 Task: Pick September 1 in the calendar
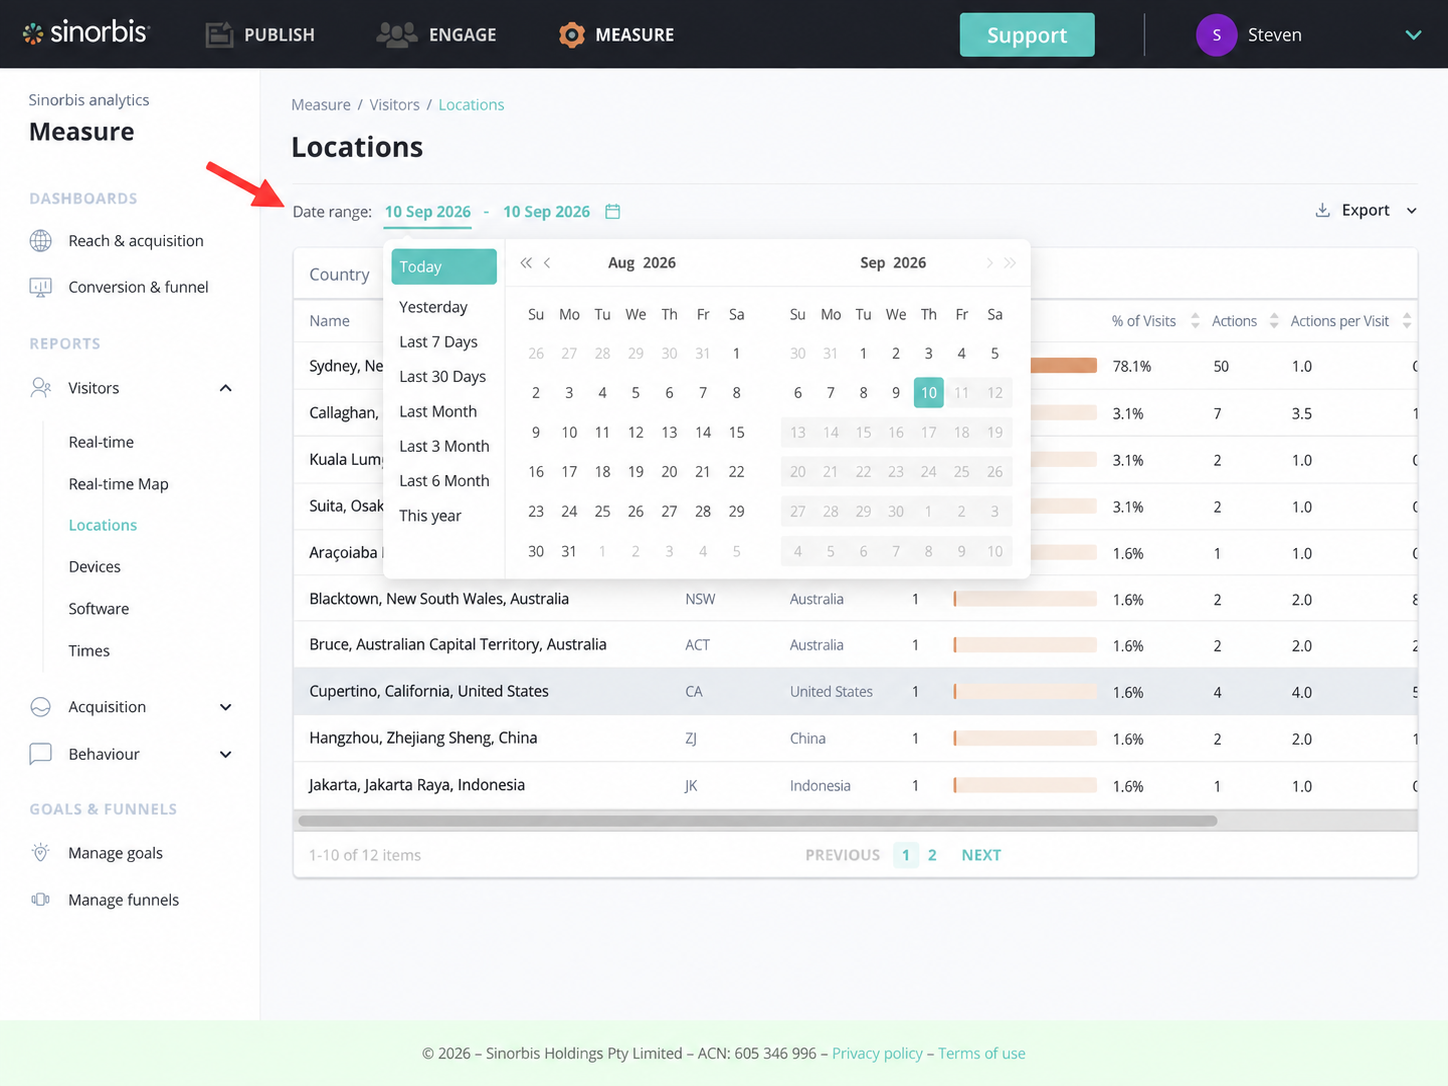[x=863, y=353]
